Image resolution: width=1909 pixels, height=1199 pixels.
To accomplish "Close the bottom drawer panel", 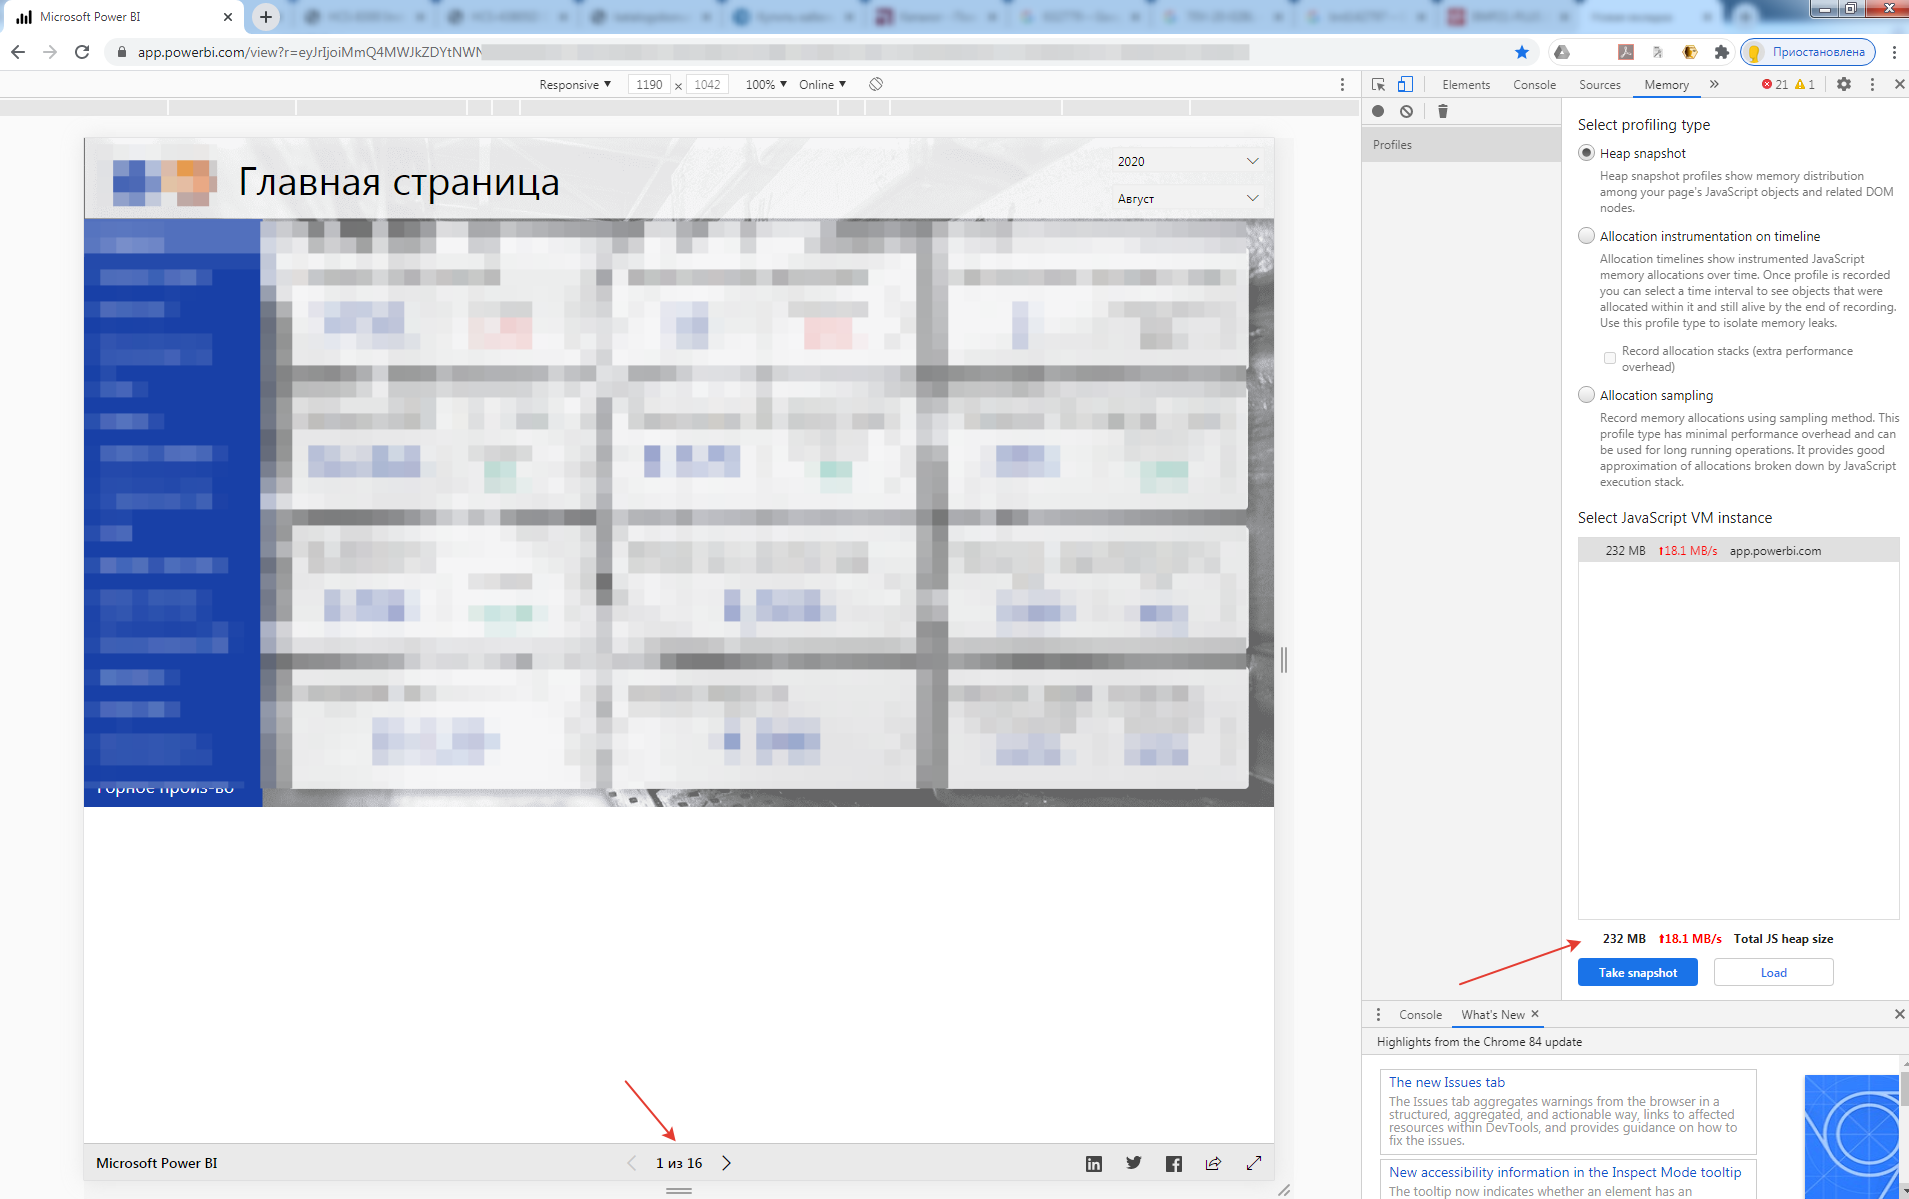I will point(1899,1014).
